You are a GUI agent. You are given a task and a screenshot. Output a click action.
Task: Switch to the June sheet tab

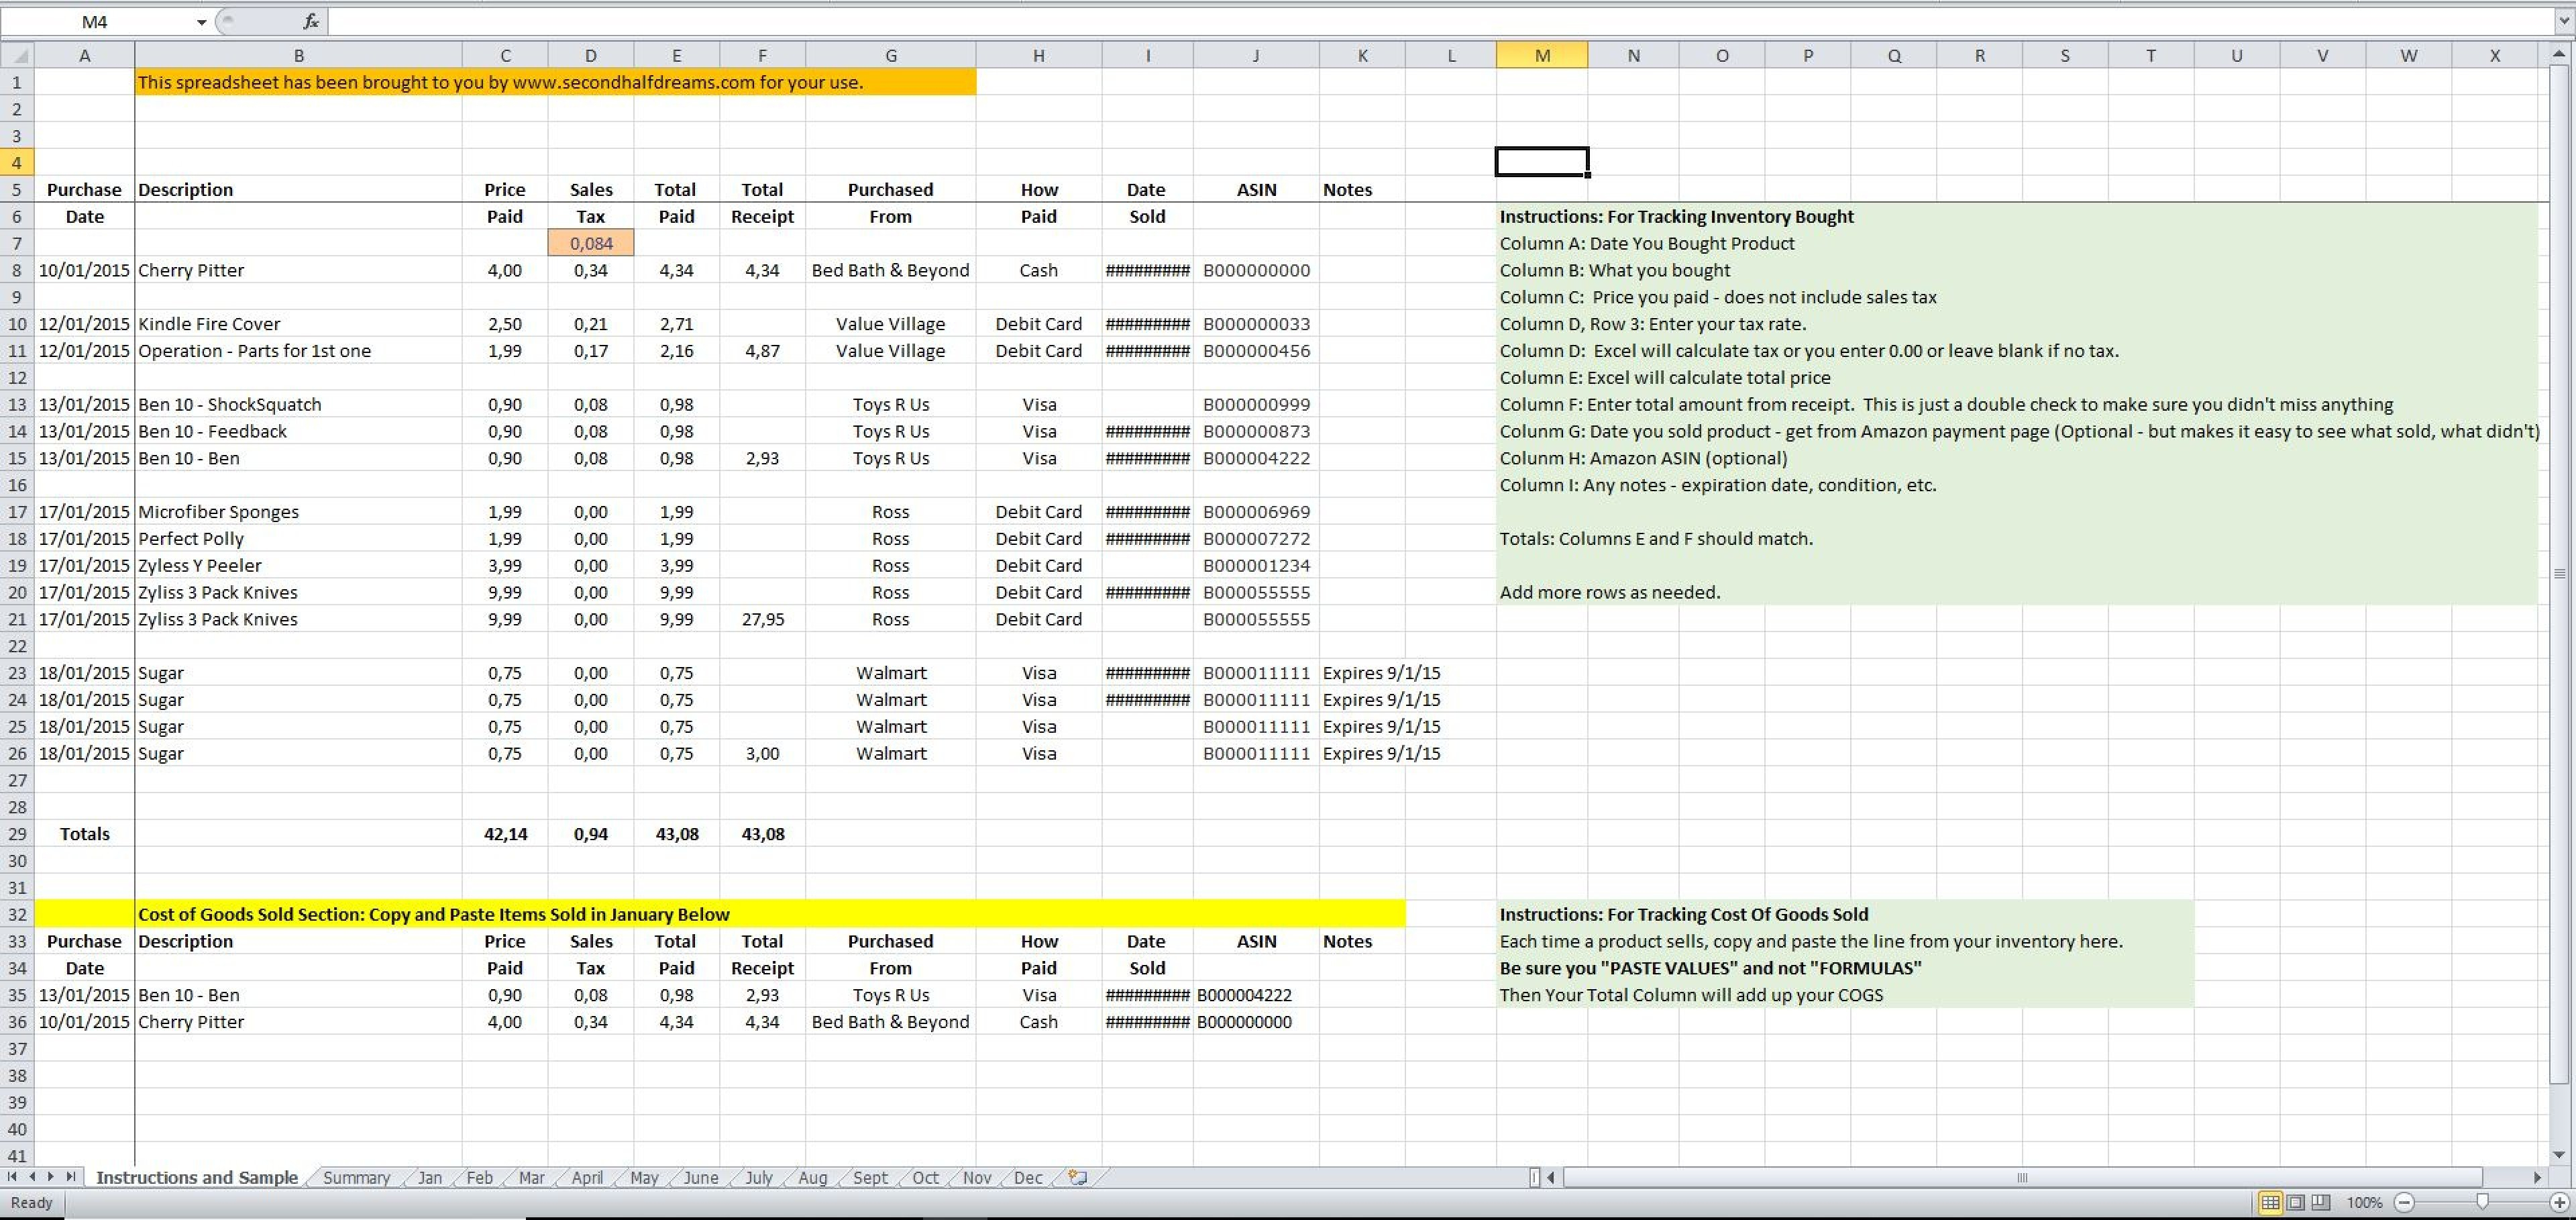[x=700, y=1177]
